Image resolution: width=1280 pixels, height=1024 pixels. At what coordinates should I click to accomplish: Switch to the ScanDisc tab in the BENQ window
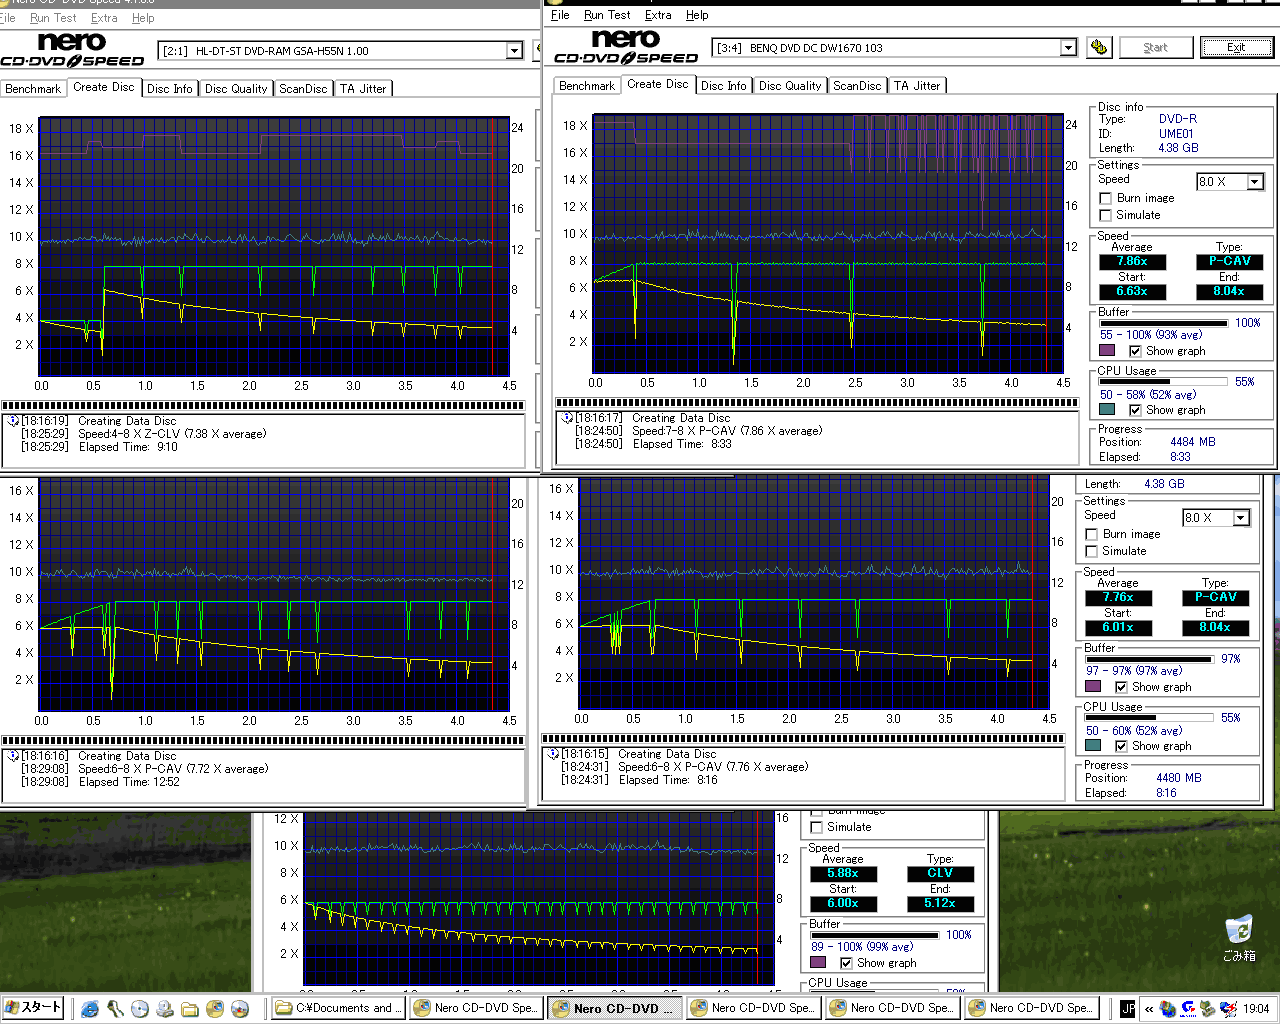(857, 86)
